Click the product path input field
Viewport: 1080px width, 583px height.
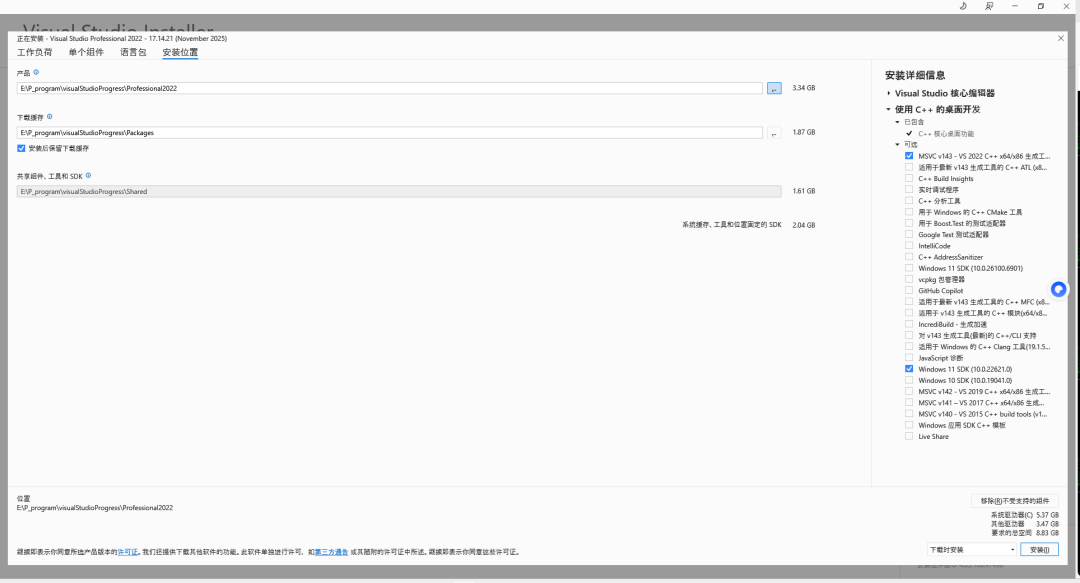[x=390, y=88]
